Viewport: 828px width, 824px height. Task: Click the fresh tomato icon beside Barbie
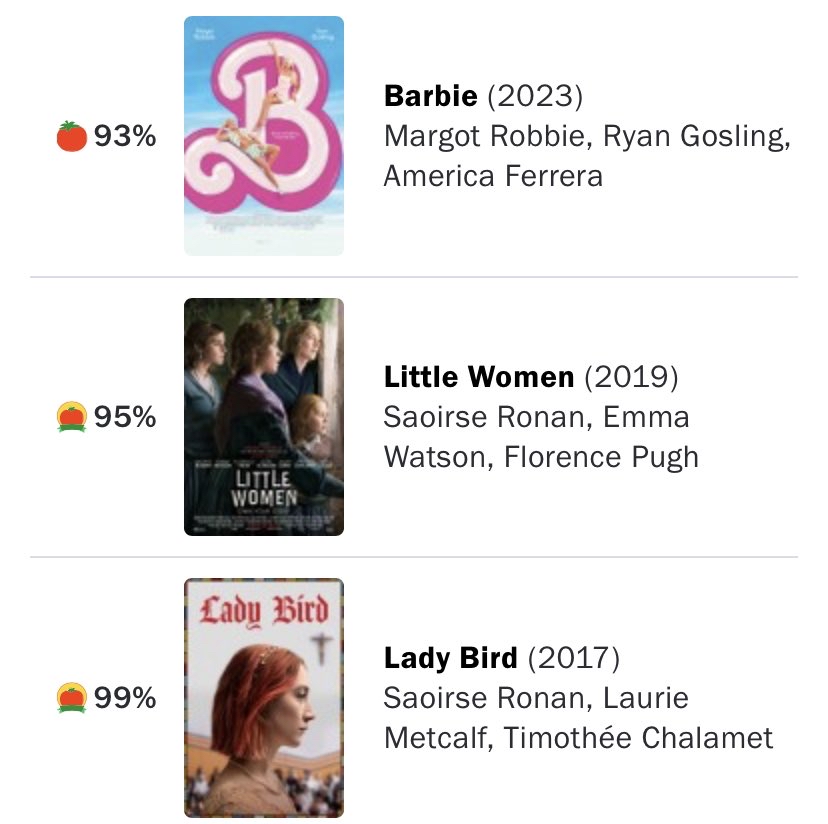coord(72,136)
